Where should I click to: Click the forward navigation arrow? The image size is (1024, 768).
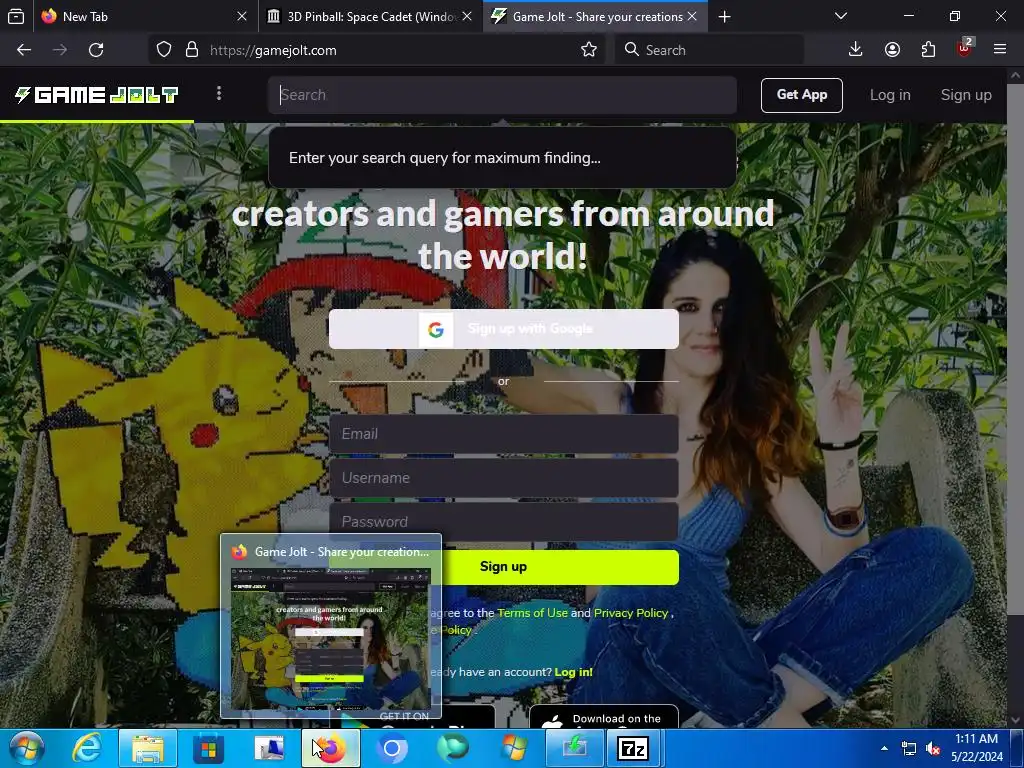(x=60, y=50)
